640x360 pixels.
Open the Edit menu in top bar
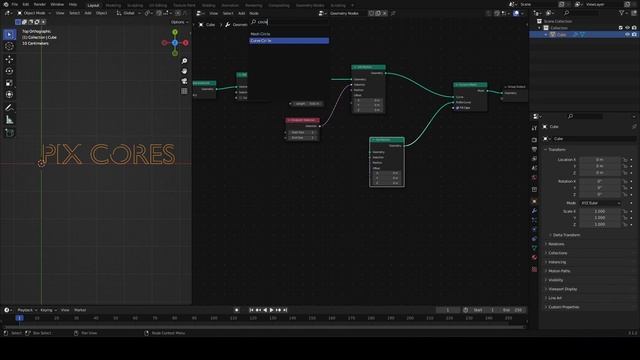pos(26,4)
